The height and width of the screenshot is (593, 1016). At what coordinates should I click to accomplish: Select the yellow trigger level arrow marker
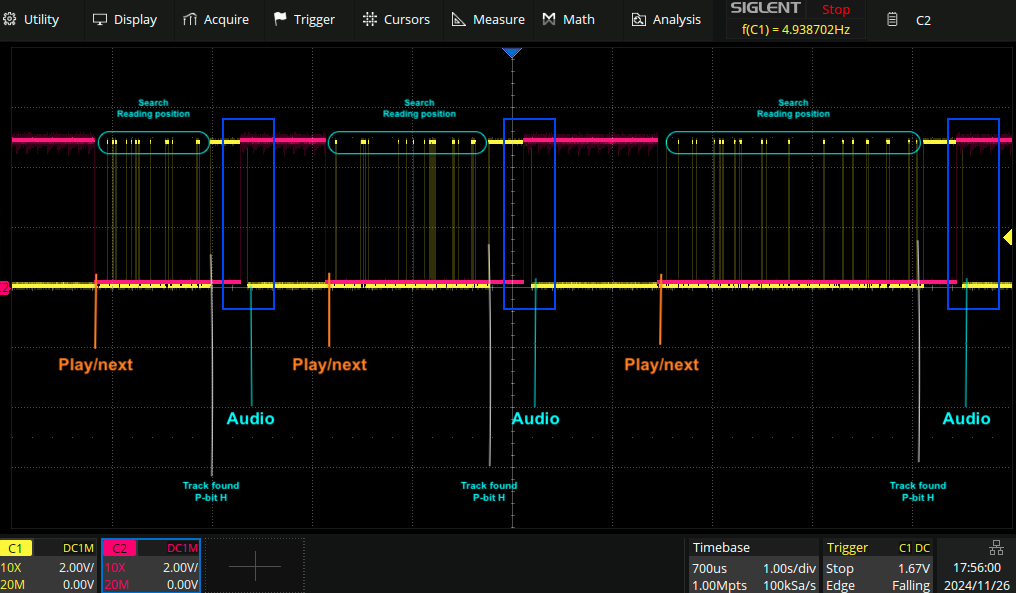1008,237
